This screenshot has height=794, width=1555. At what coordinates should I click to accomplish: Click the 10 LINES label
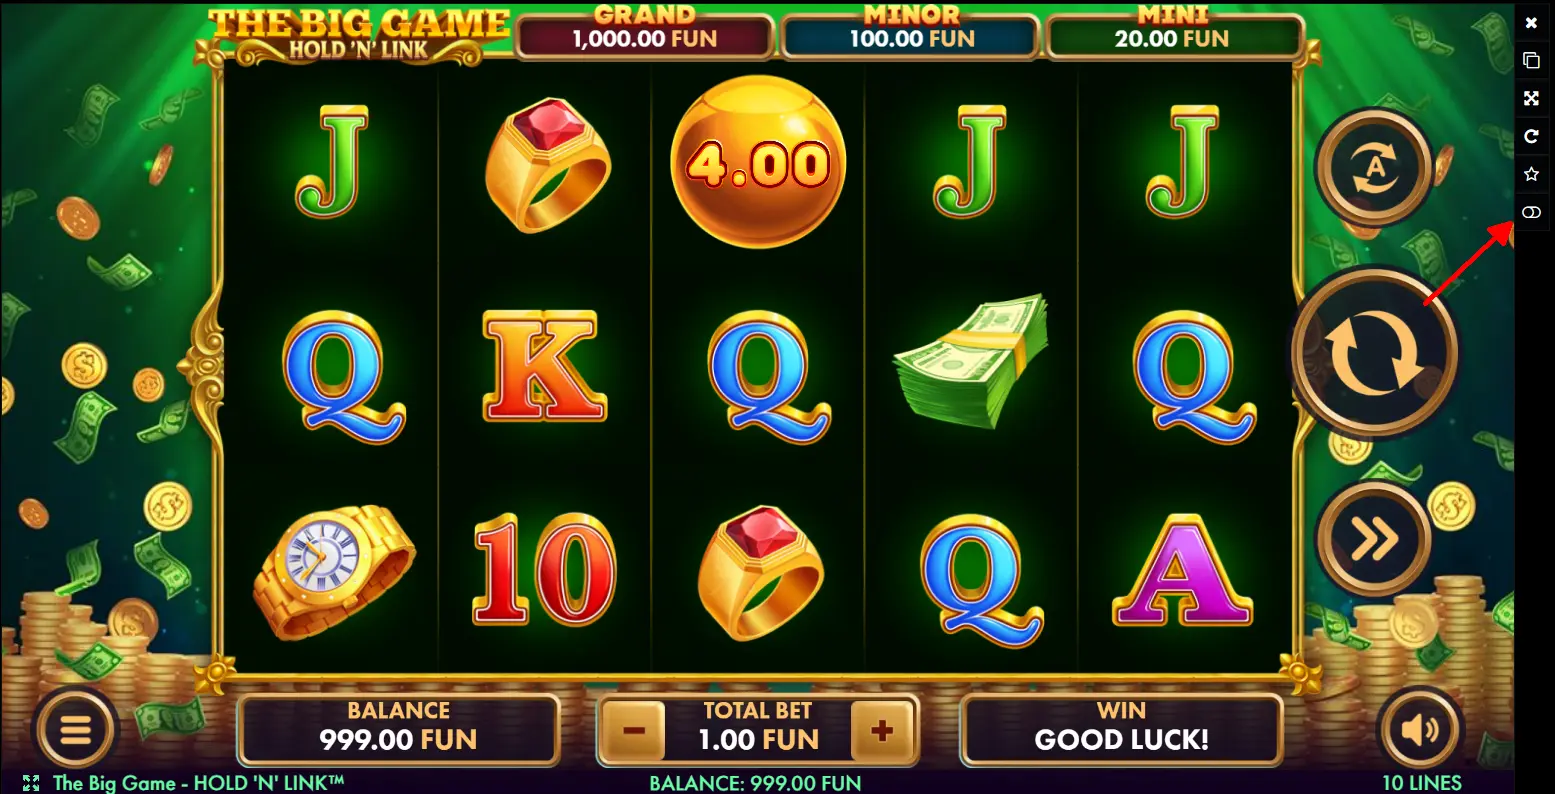(1421, 783)
